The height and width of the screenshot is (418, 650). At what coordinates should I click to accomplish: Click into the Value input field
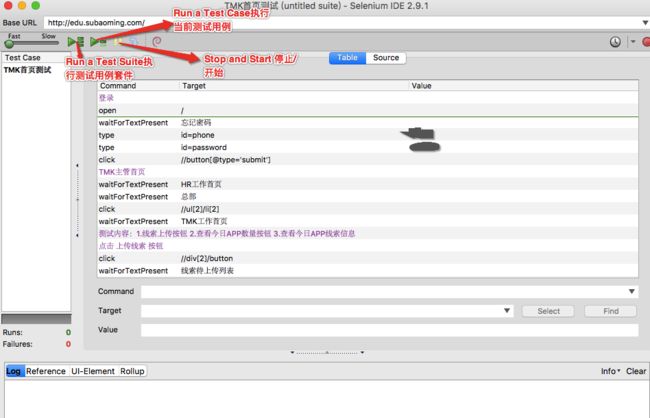[389, 330]
